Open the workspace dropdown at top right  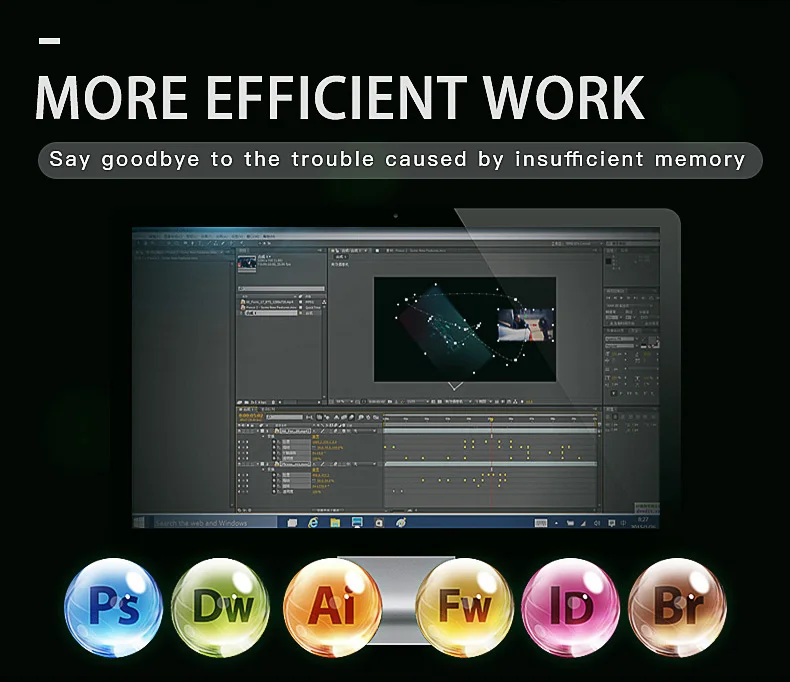tap(577, 243)
